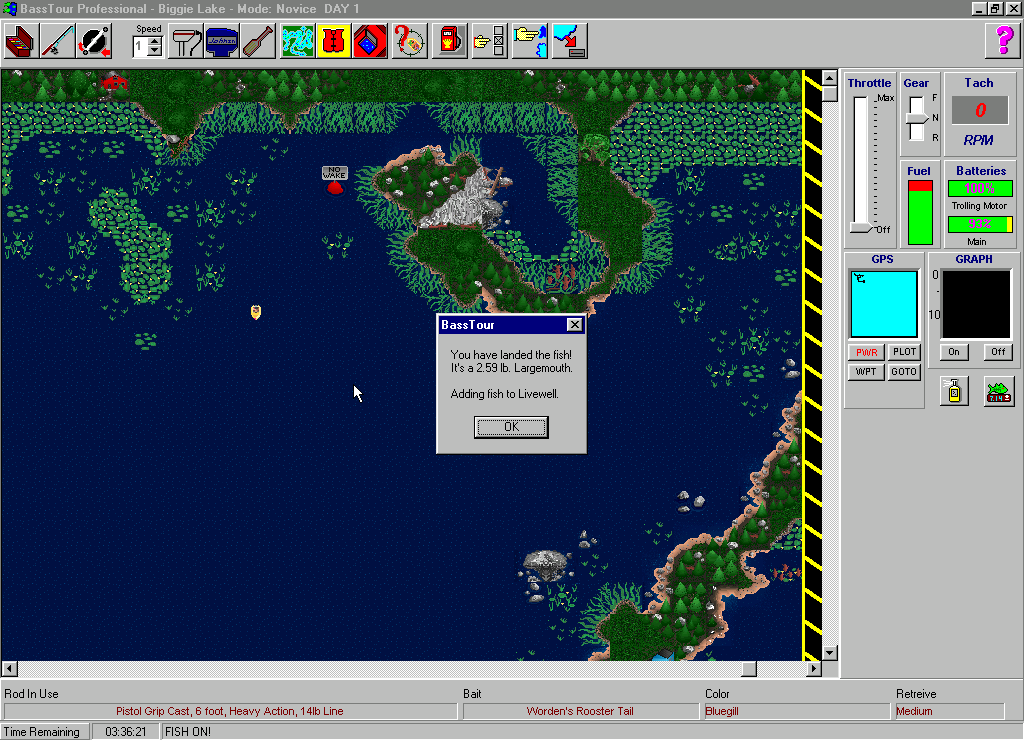Click the fuel pump icon
The height and width of the screenshot is (740, 1024).
click(450, 41)
